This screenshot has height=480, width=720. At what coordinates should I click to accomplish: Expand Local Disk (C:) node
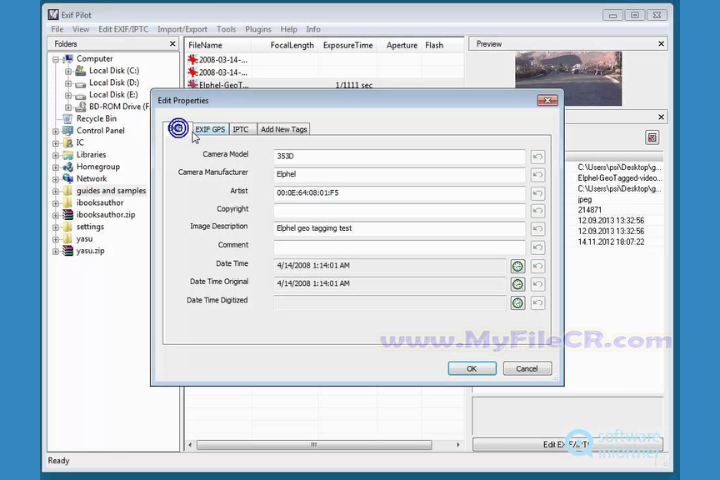click(68, 71)
